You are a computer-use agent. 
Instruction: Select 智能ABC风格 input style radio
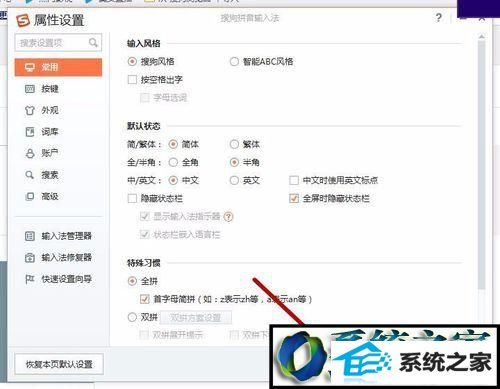[x=234, y=62]
